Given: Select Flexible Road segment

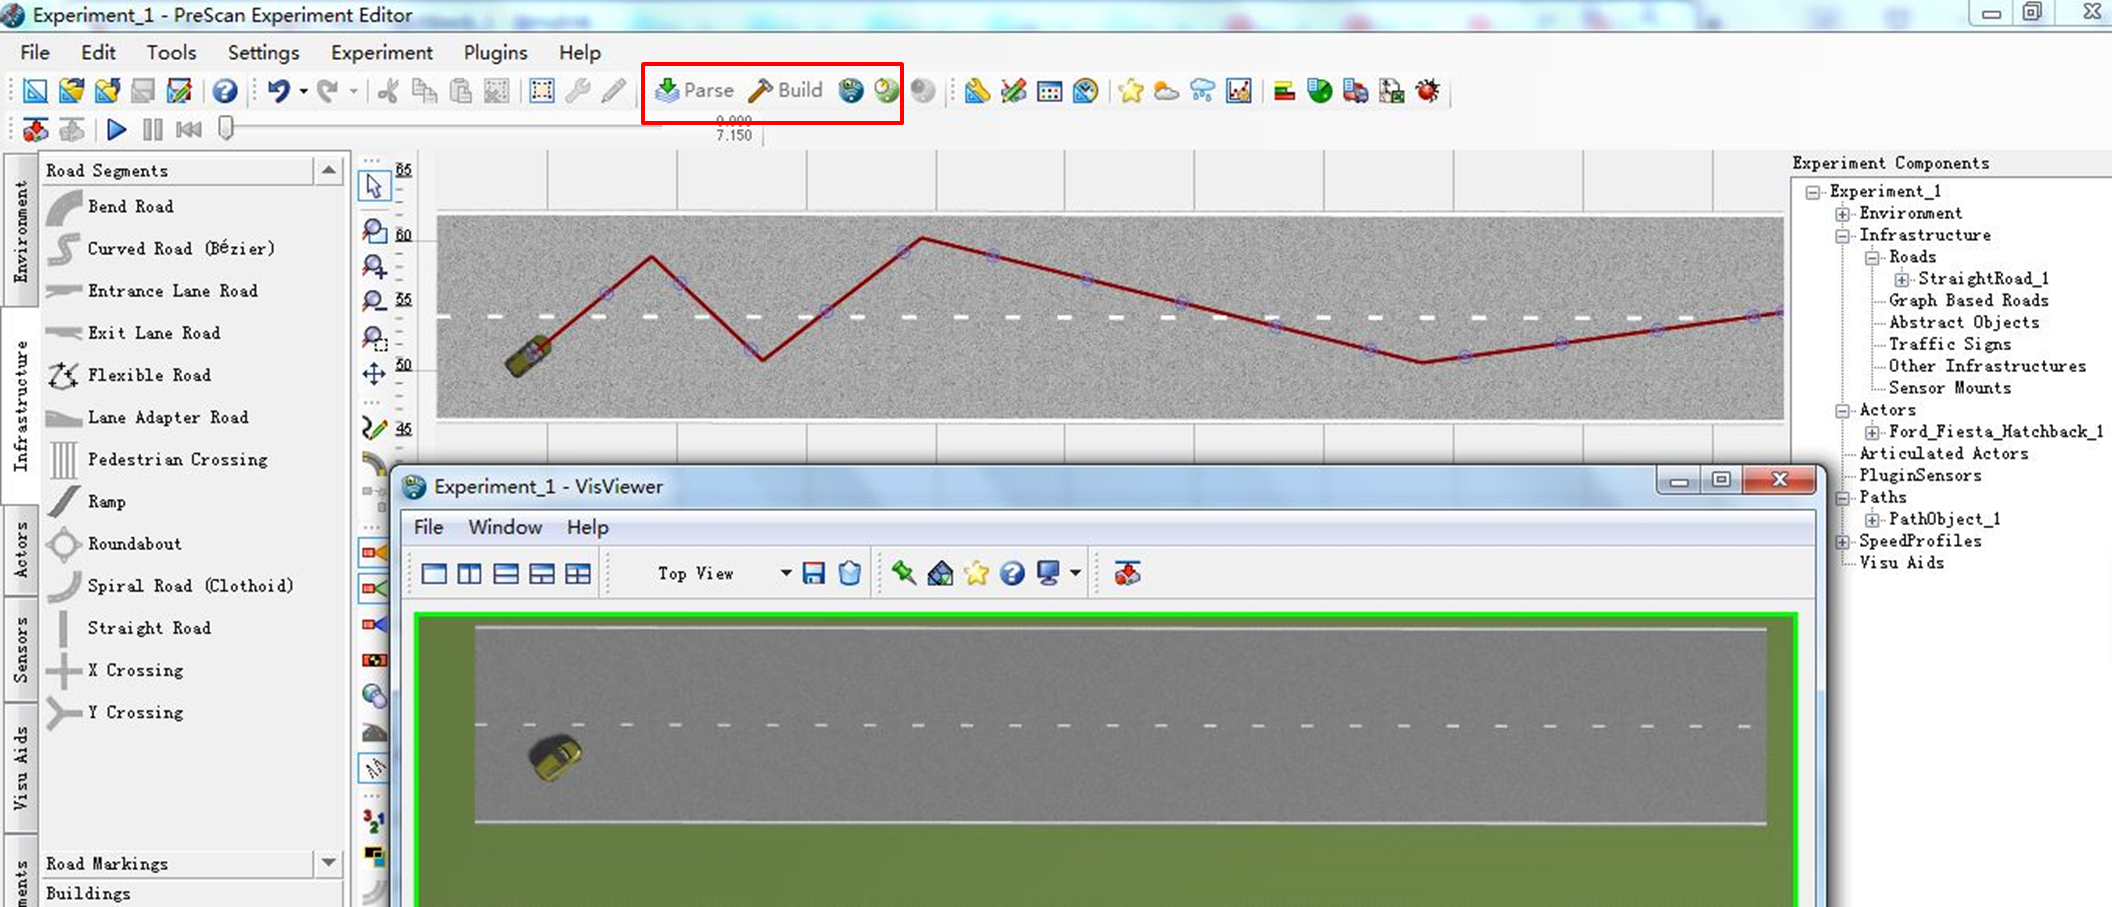Looking at the screenshot, I should (149, 375).
